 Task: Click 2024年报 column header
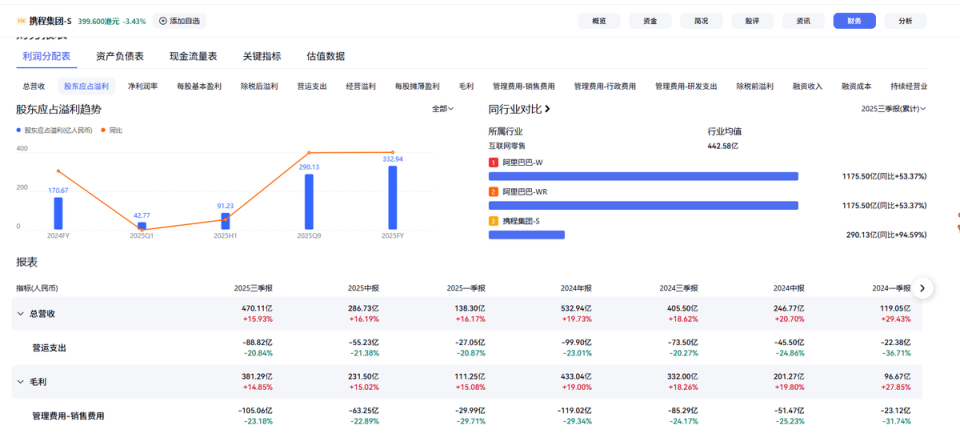(x=576, y=288)
